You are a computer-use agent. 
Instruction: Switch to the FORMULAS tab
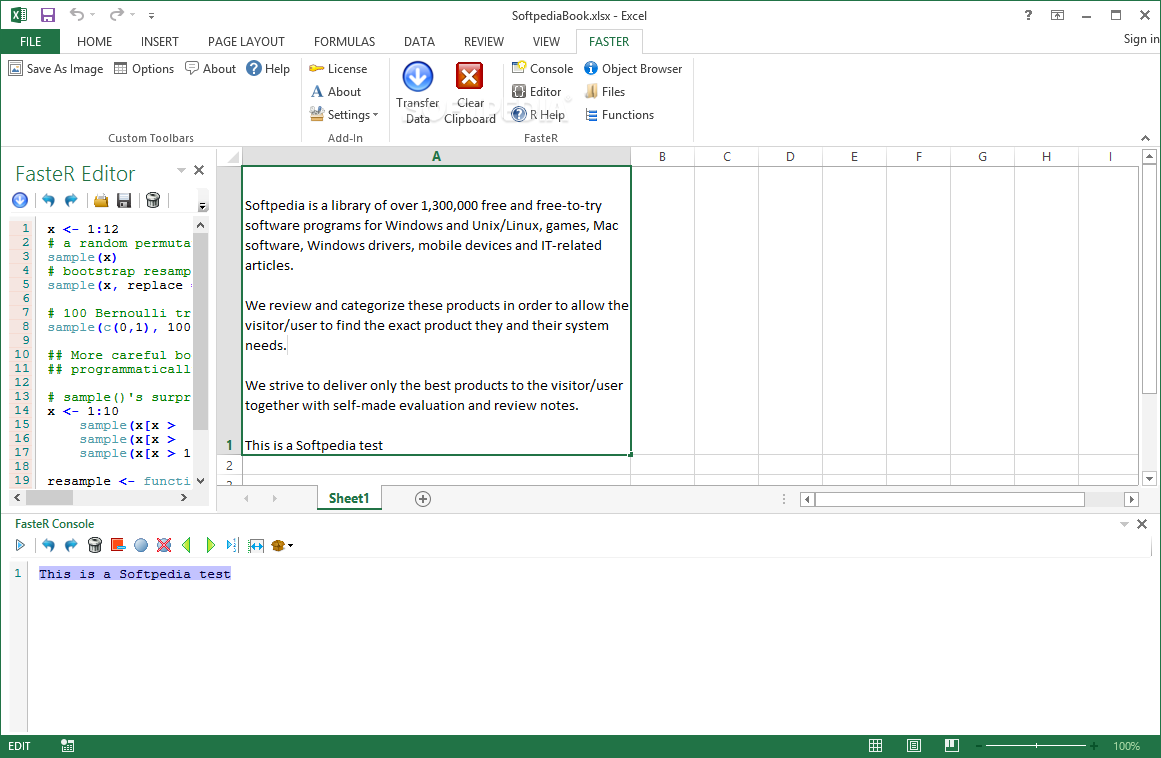click(344, 41)
